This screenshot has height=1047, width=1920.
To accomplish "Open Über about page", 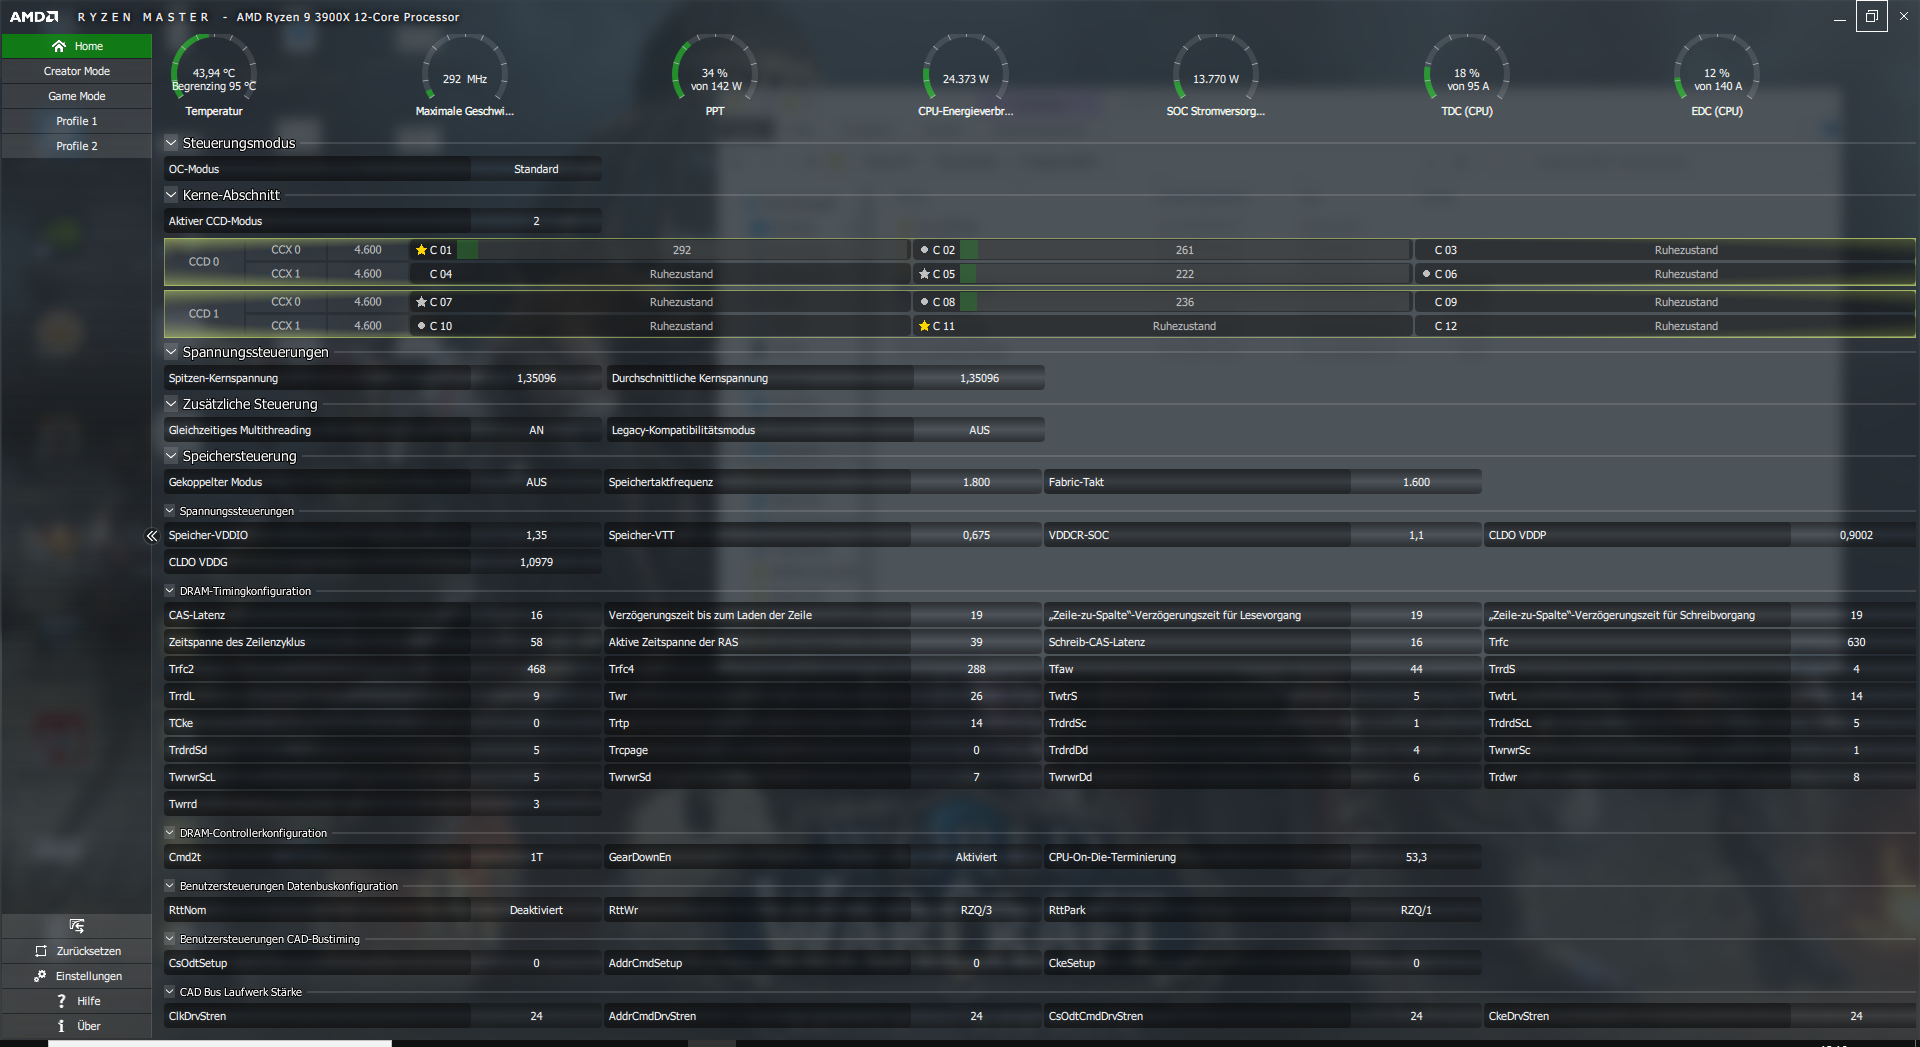I will point(77,1026).
